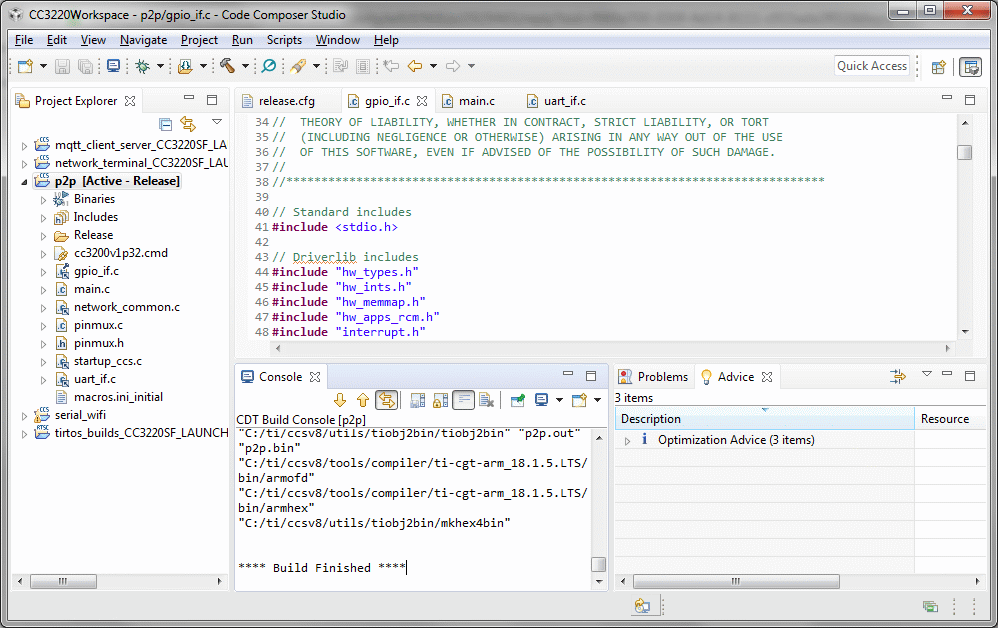
Task: Click the Next Error arrow in Console
Action: pyautogui.click(x=340, y=400)
